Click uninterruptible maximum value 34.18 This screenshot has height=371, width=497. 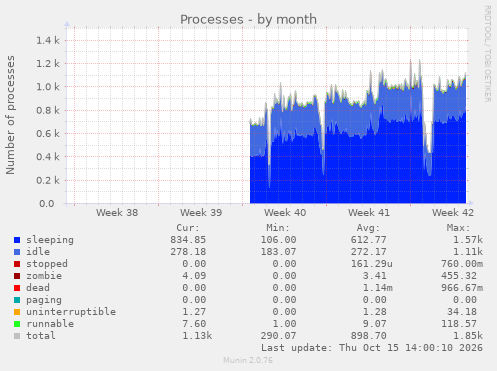click(x=462, y=312)
